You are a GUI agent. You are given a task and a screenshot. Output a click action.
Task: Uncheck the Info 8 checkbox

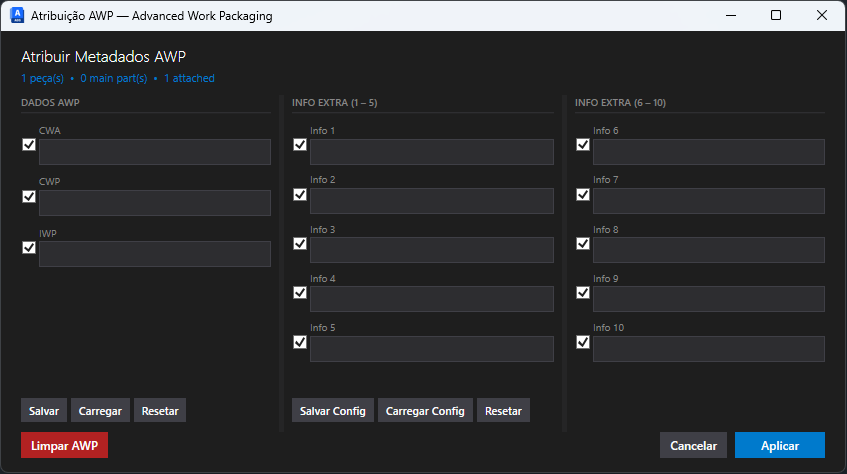point(583,244)
